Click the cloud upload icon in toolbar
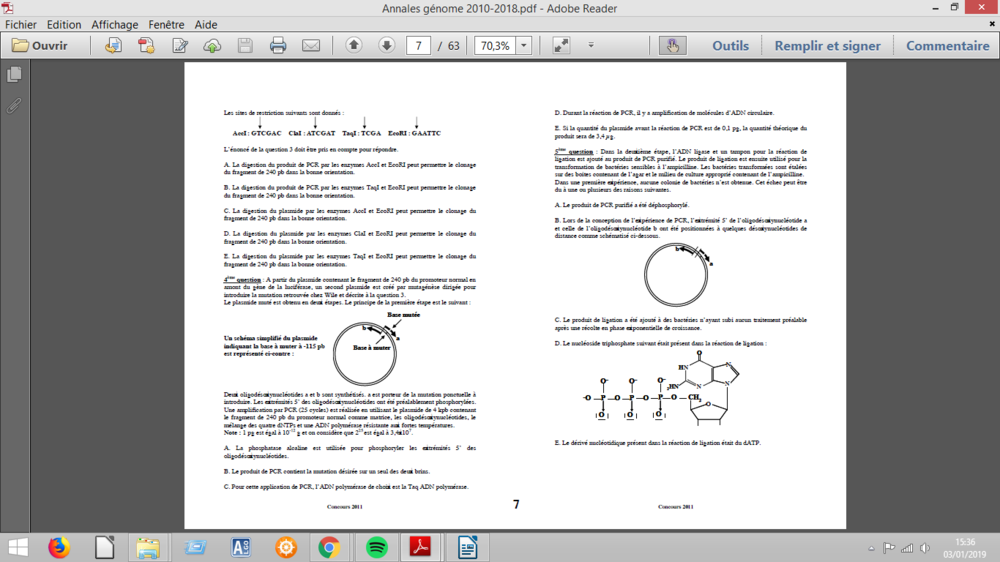Viewport: 1000px width, 562px height. pyautogui.click(x=212, y=46)
